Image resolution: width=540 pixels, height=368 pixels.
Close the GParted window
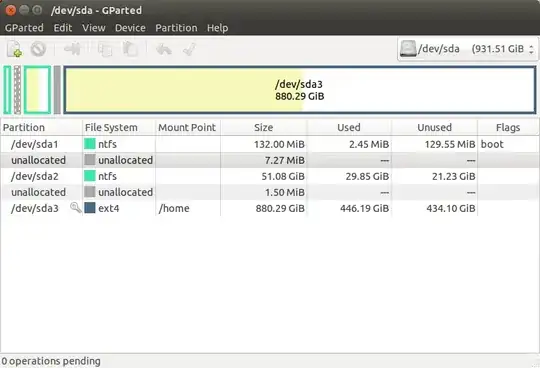coord(10,10)
